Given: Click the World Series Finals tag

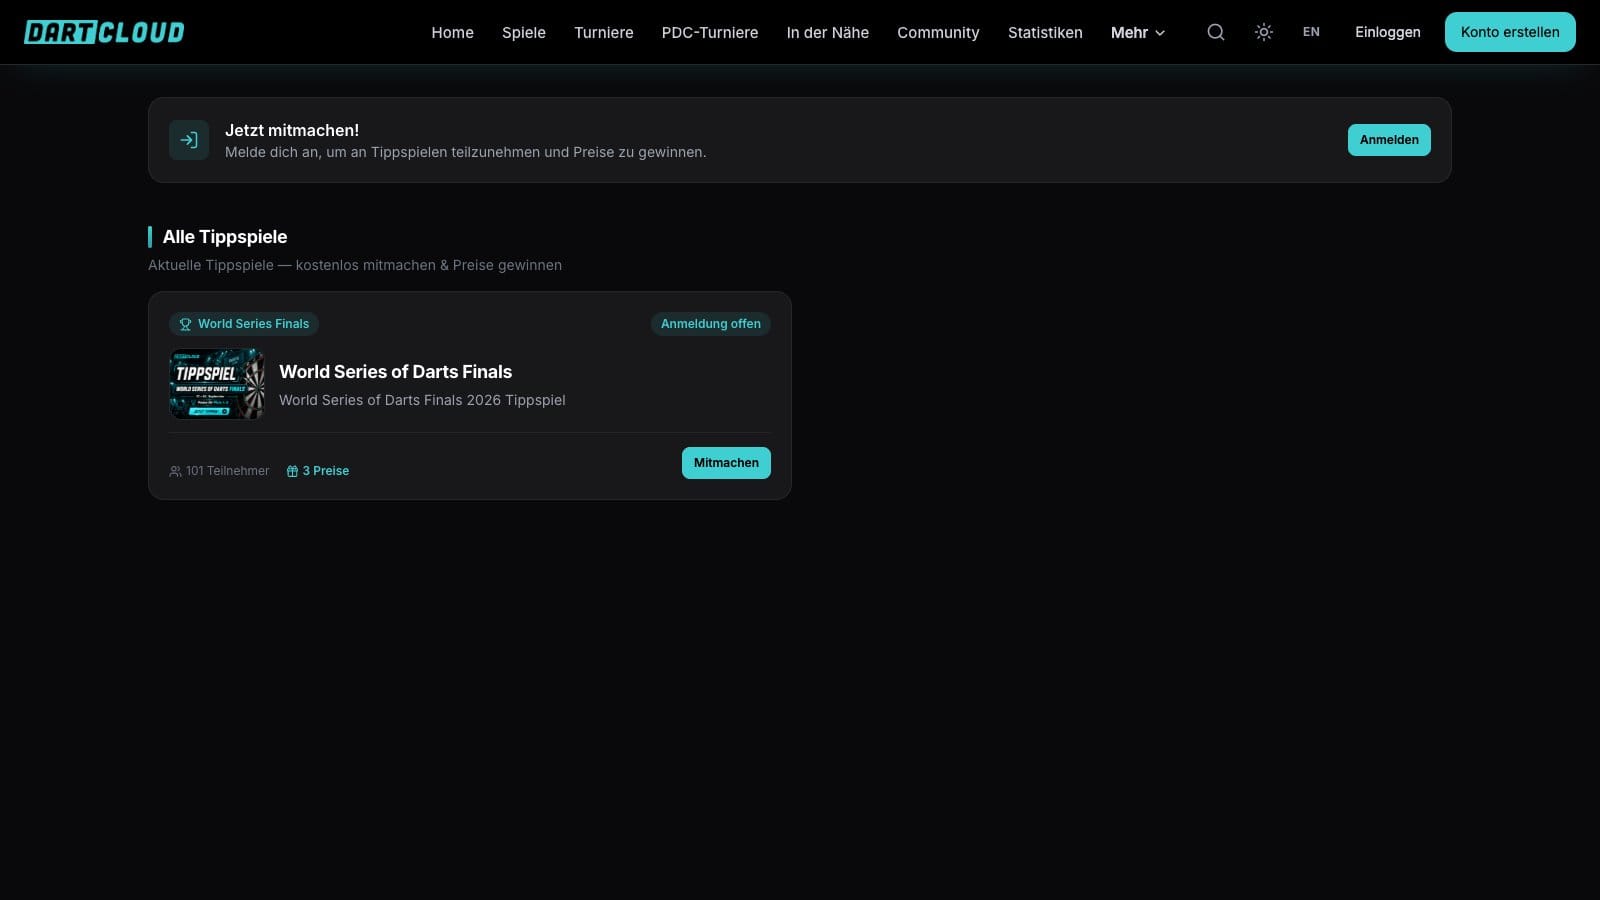Looking at the screenshot, I should coord(244,324).
